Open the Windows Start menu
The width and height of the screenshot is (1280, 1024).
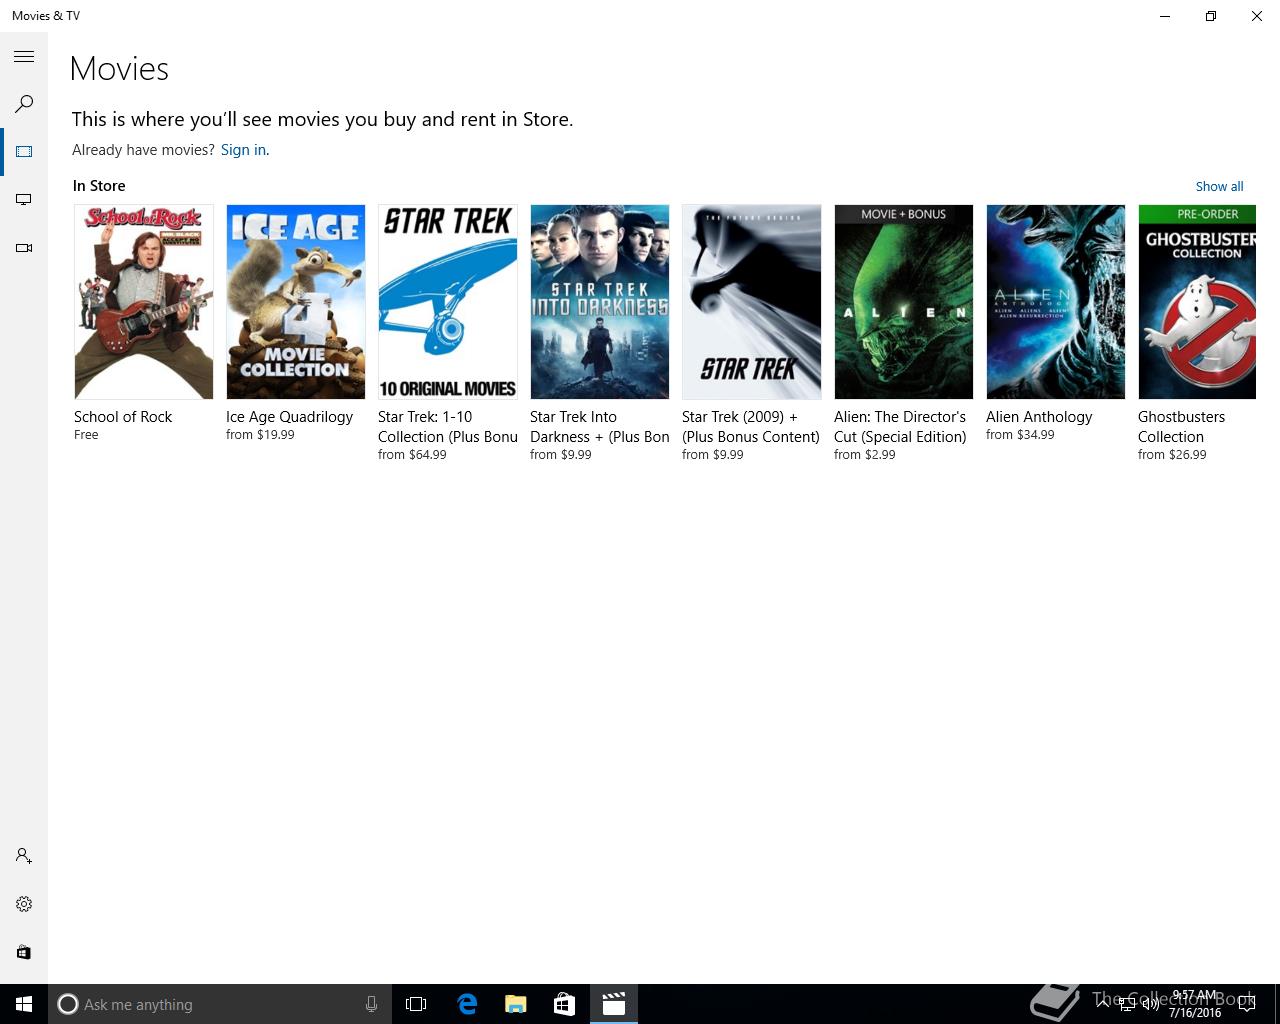coord(24,1004)
